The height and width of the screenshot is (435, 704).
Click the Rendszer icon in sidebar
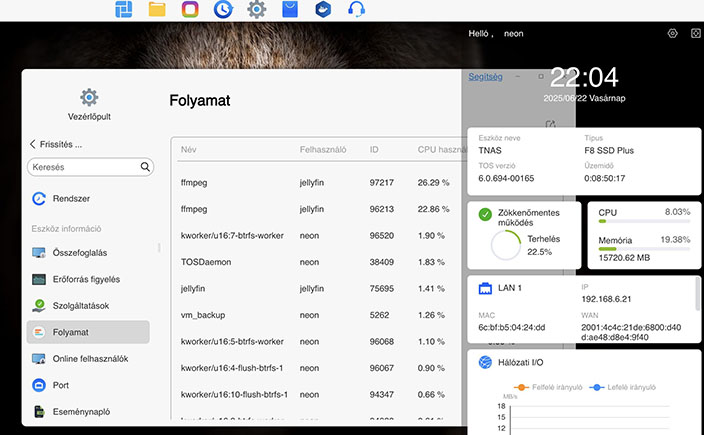[x=39, y=198]
